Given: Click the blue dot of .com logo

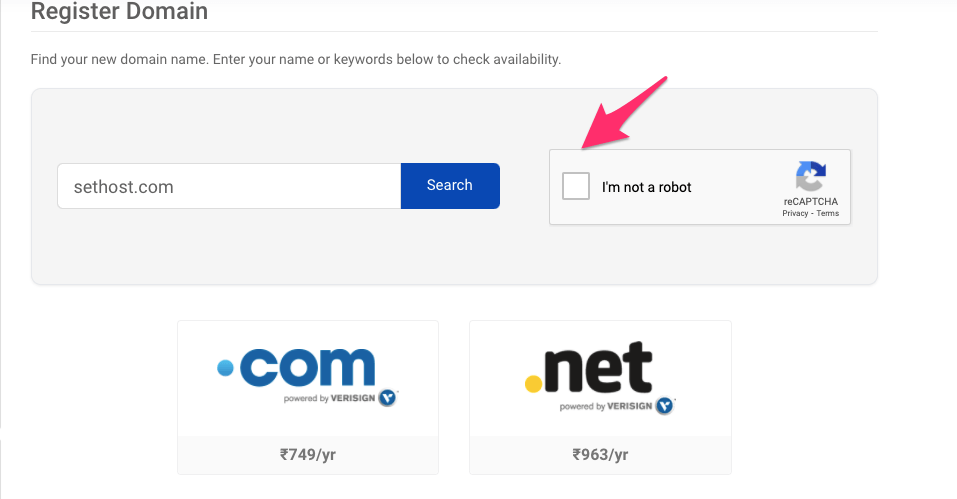Looking at the screenshot, I should pyautogui.click(x=225, y=368).
